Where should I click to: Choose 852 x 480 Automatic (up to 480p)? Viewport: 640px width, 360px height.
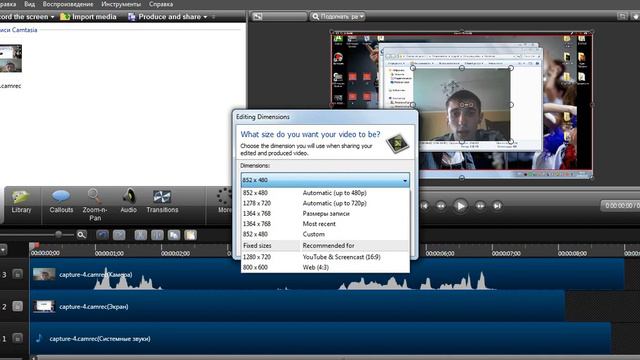tap(325, 193)
